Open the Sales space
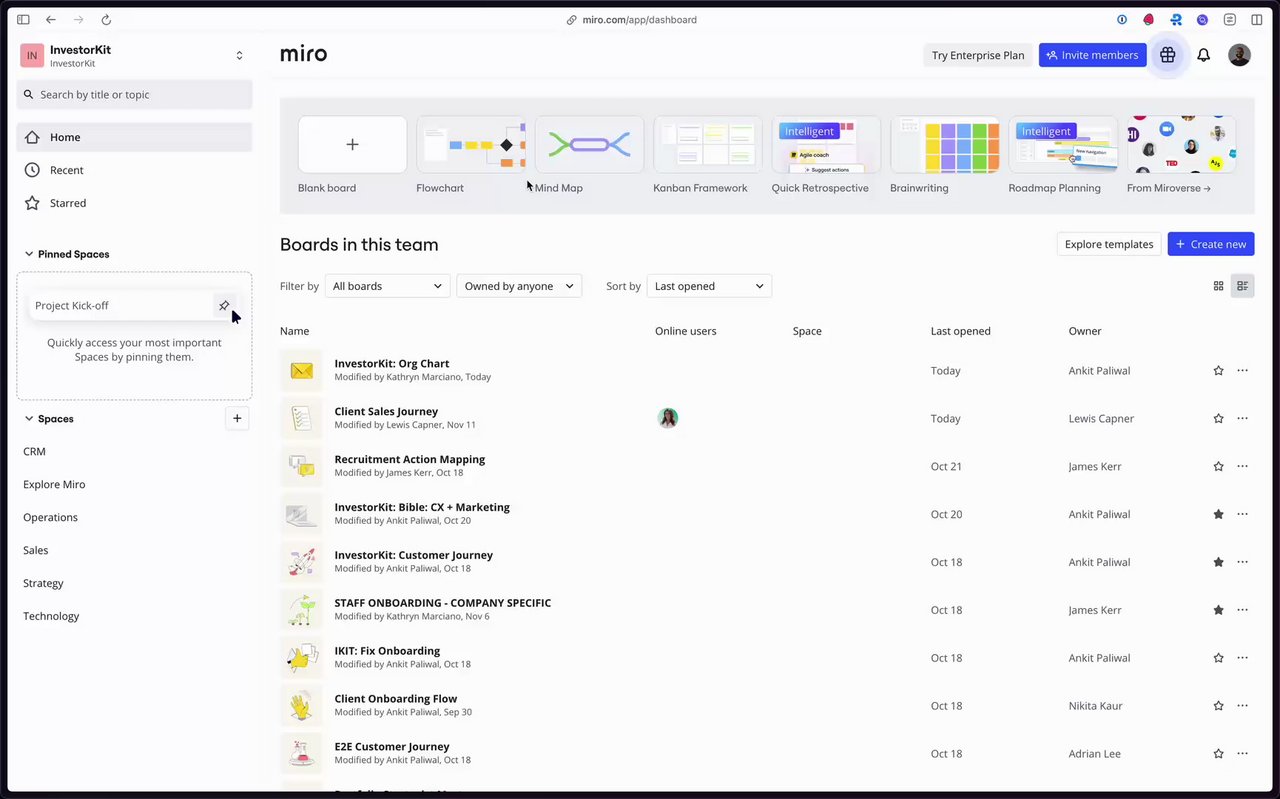The width and height of the screenshot is (1280, 799). (x=36, y=551)
